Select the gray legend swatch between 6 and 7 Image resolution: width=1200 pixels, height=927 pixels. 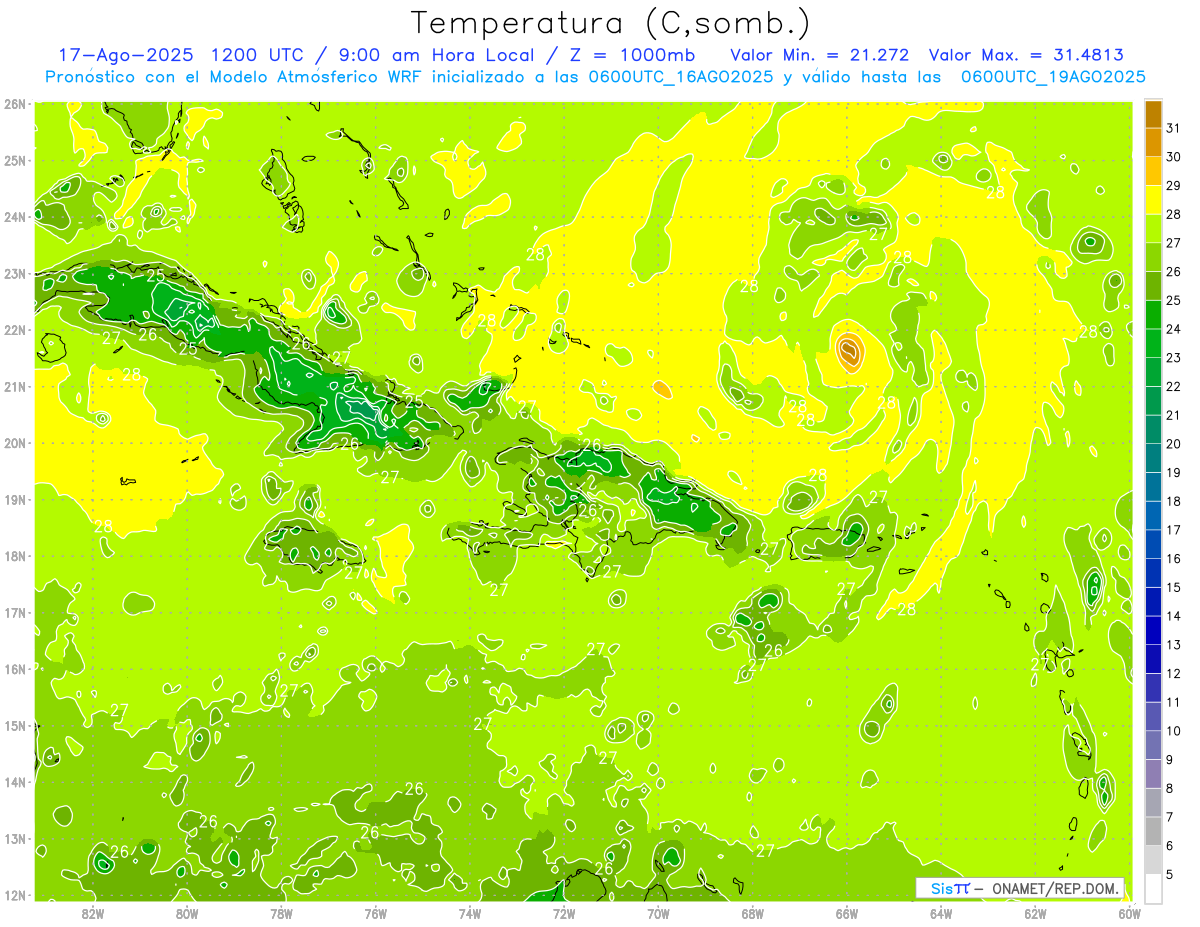[1153, 831]
